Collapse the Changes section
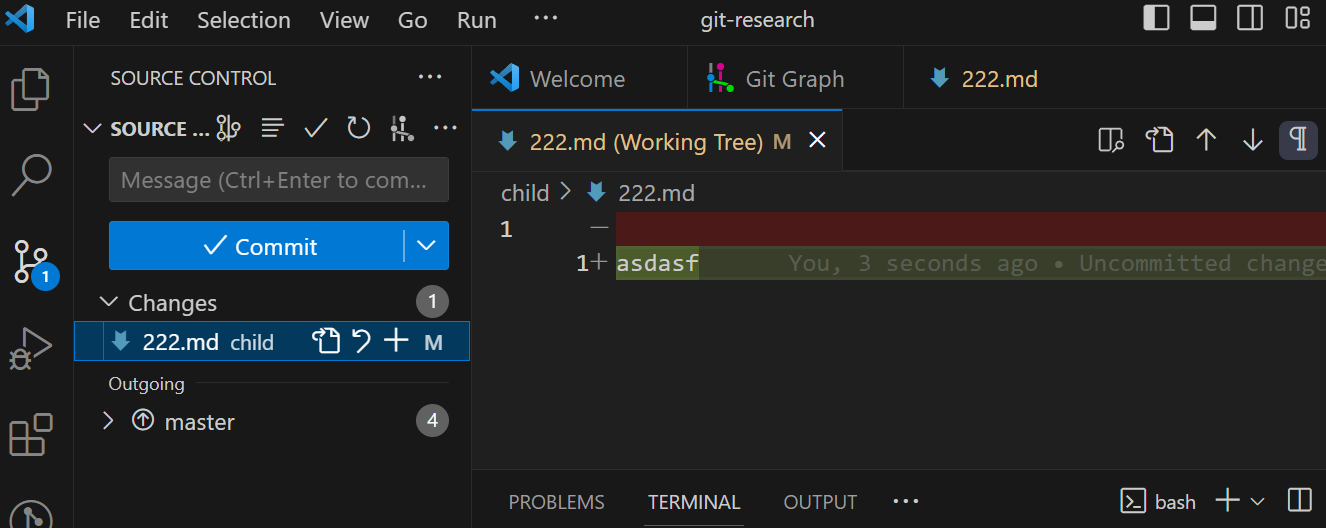 [x=109, y=302]
